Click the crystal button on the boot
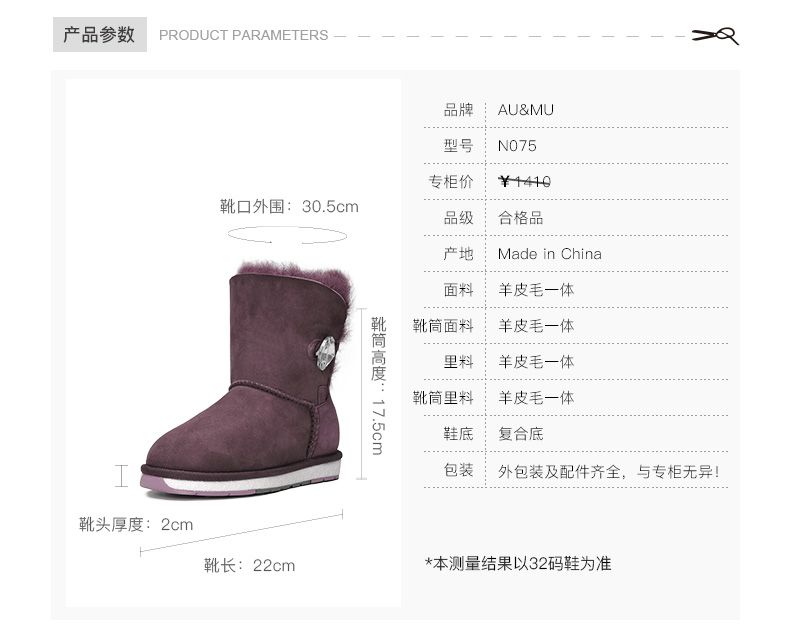This screenshot has width=790, height=643. click(325, 353)
